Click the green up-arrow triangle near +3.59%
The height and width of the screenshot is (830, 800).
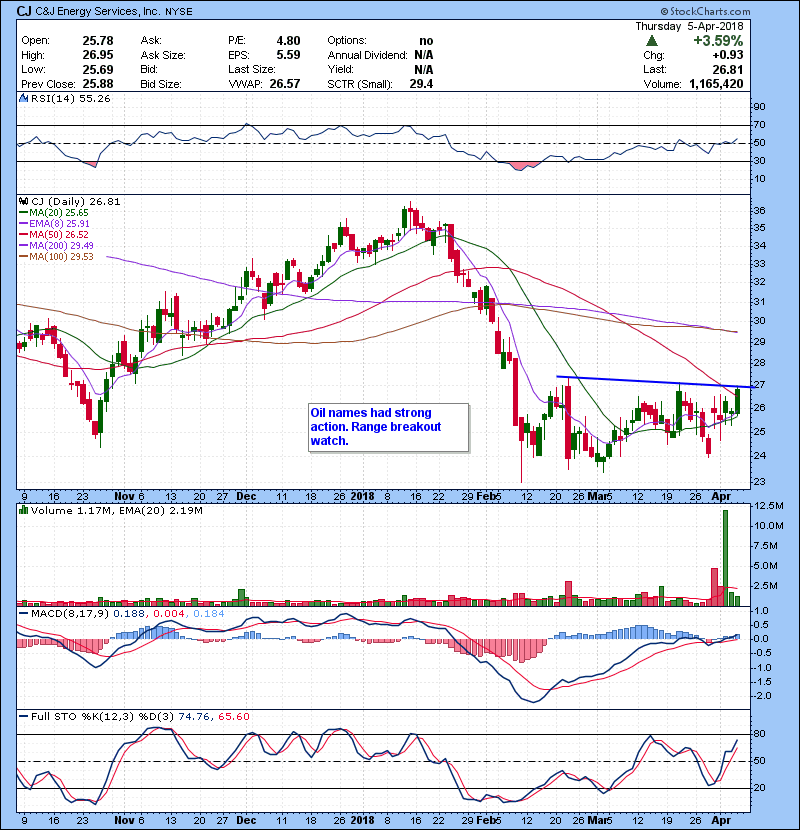pos(652,40)
